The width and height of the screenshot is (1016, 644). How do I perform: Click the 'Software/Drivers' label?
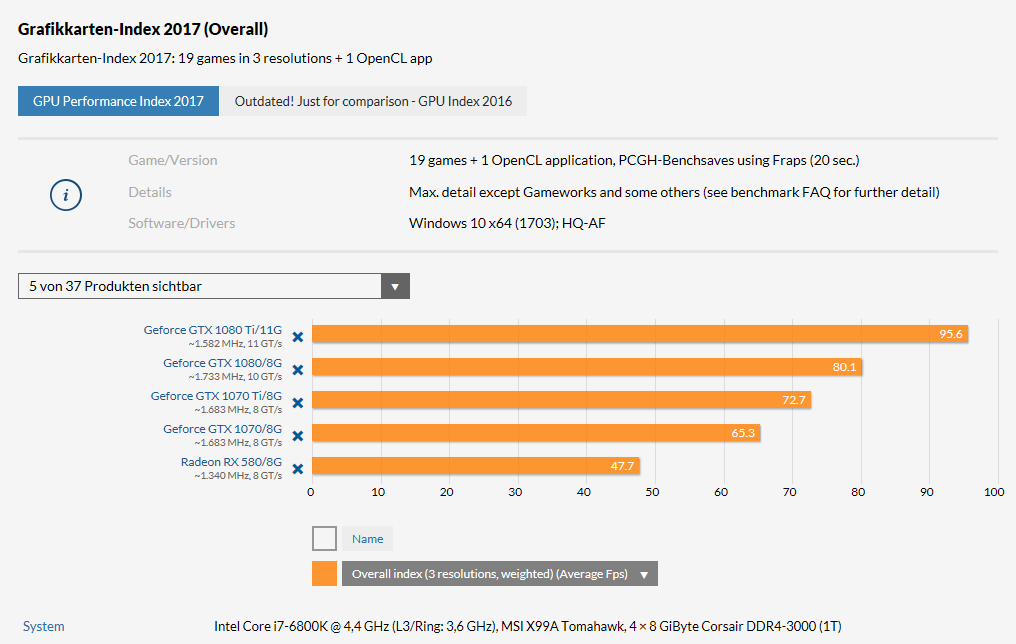point(181,224)
